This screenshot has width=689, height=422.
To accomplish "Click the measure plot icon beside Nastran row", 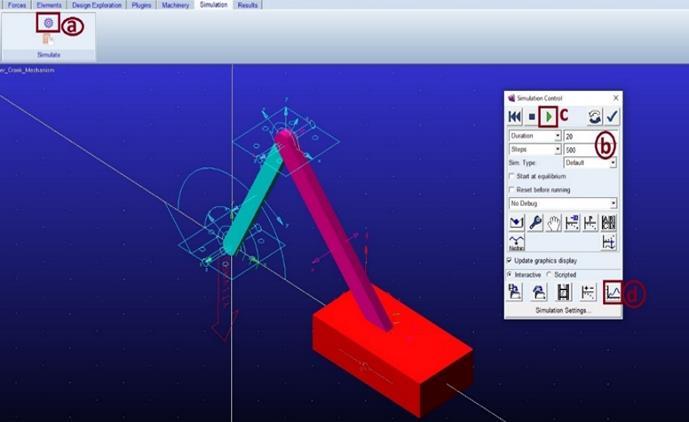I will point(609,242).
